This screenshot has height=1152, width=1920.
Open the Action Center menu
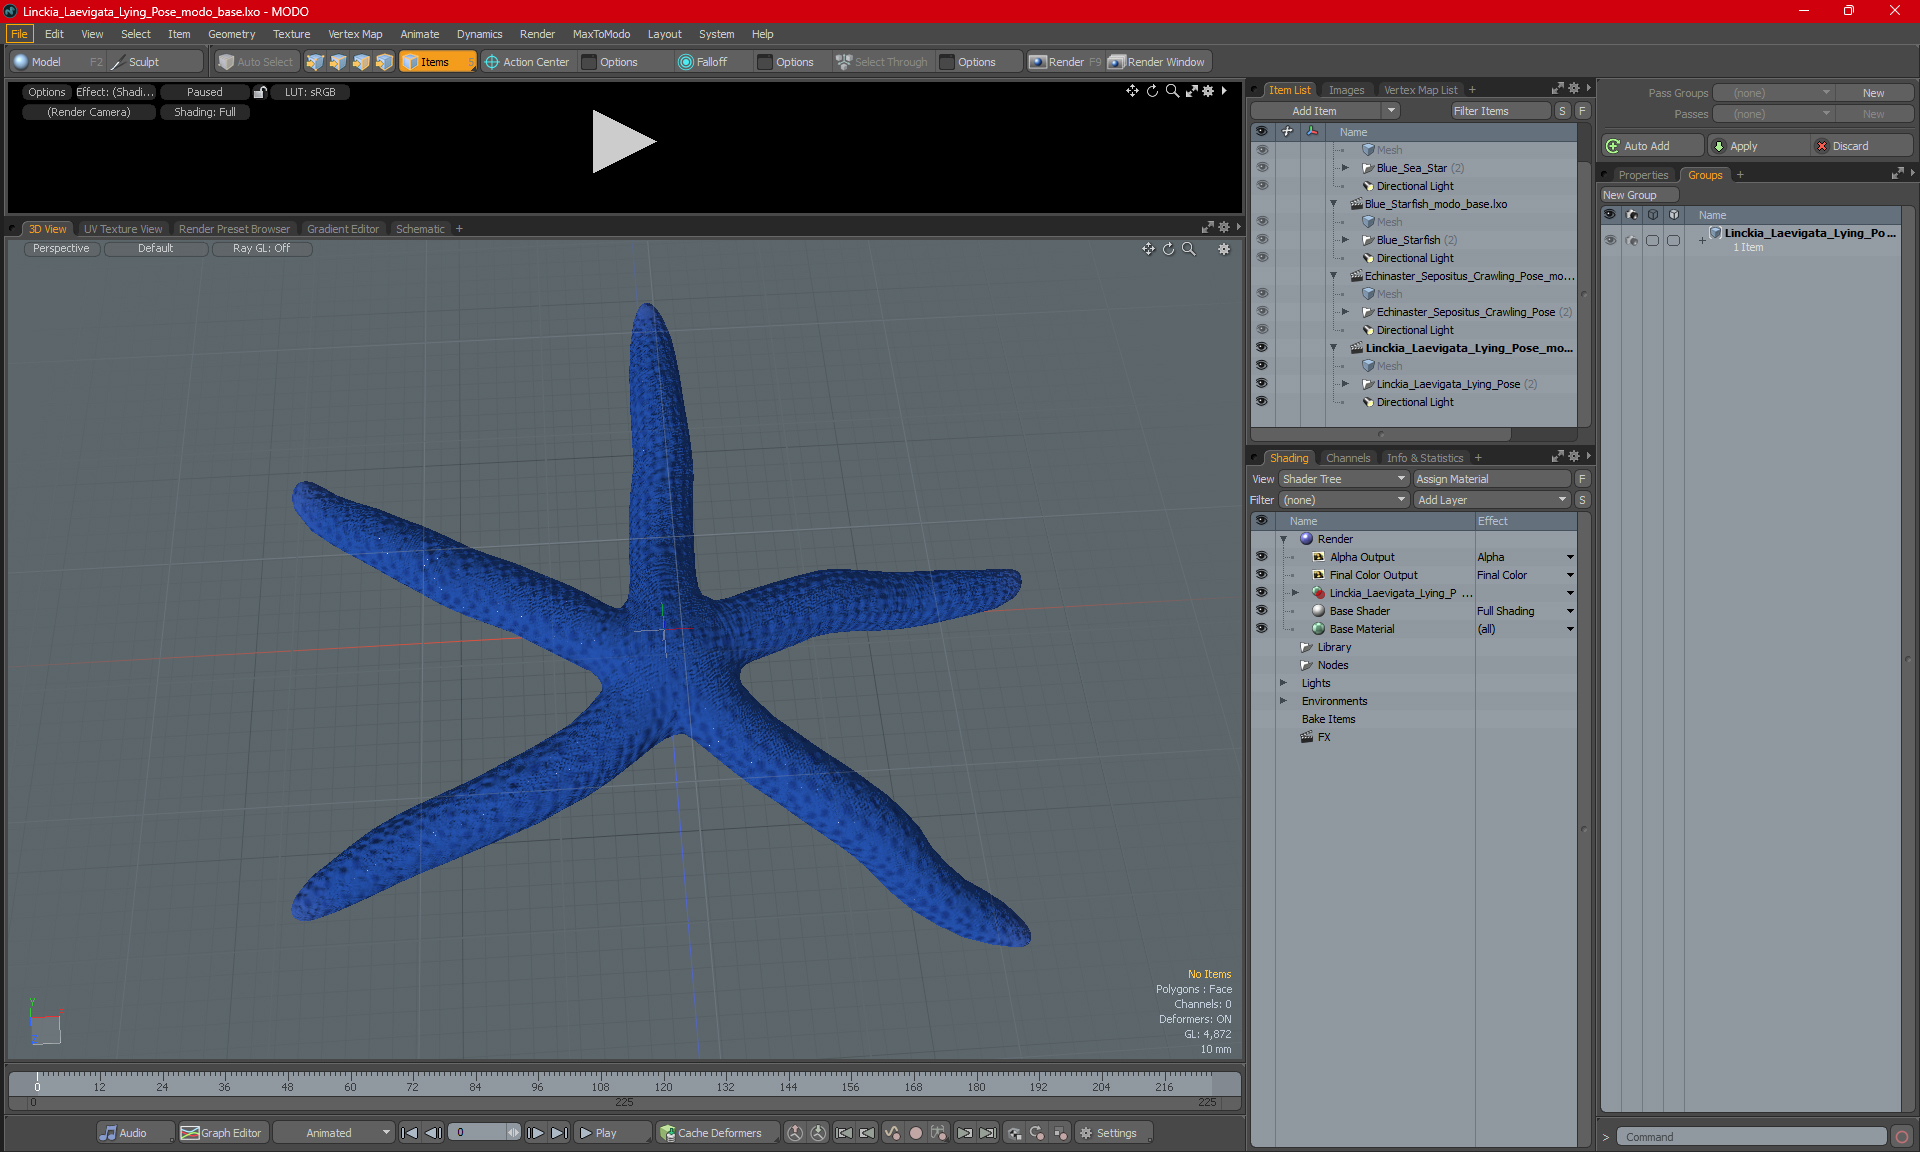(x=527, y=62)
